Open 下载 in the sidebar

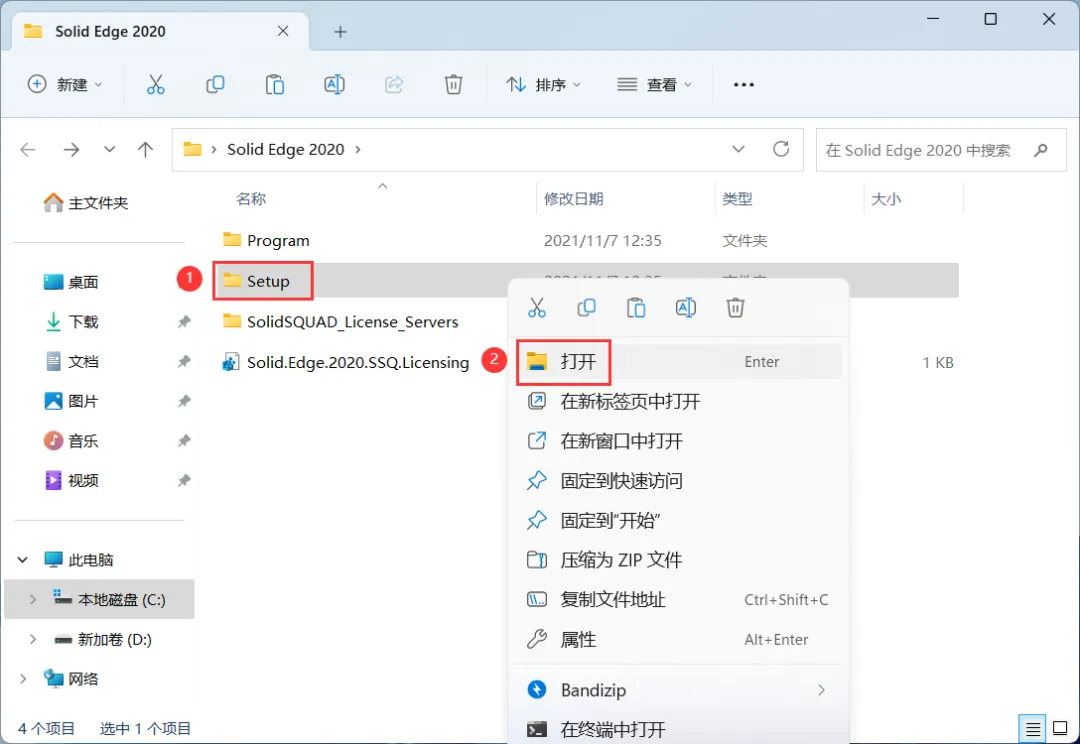click(x=71, y=322)
